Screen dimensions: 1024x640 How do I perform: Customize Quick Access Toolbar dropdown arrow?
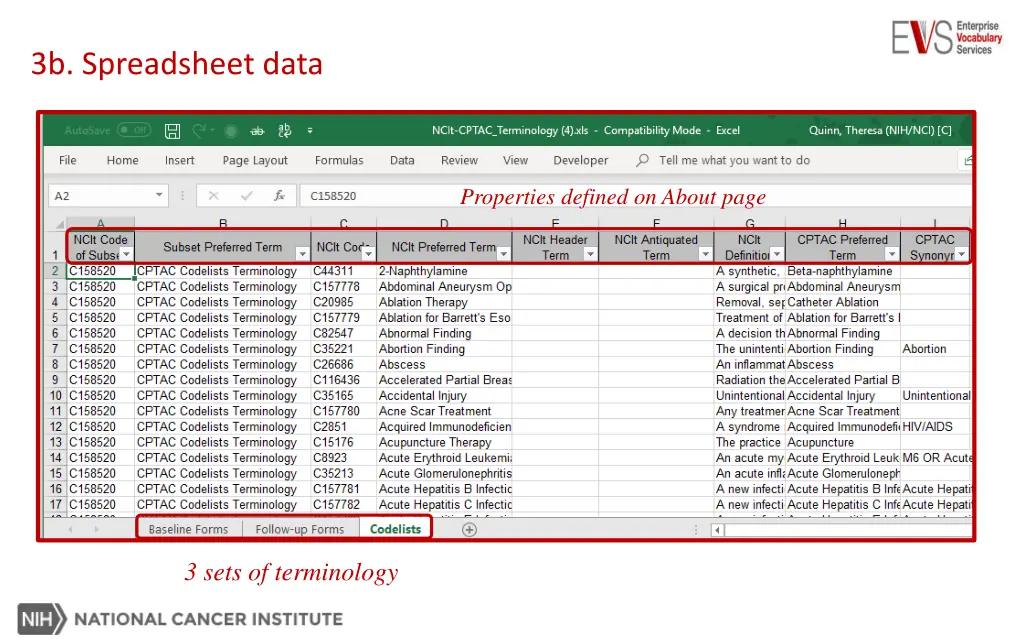tap(310, 131)
